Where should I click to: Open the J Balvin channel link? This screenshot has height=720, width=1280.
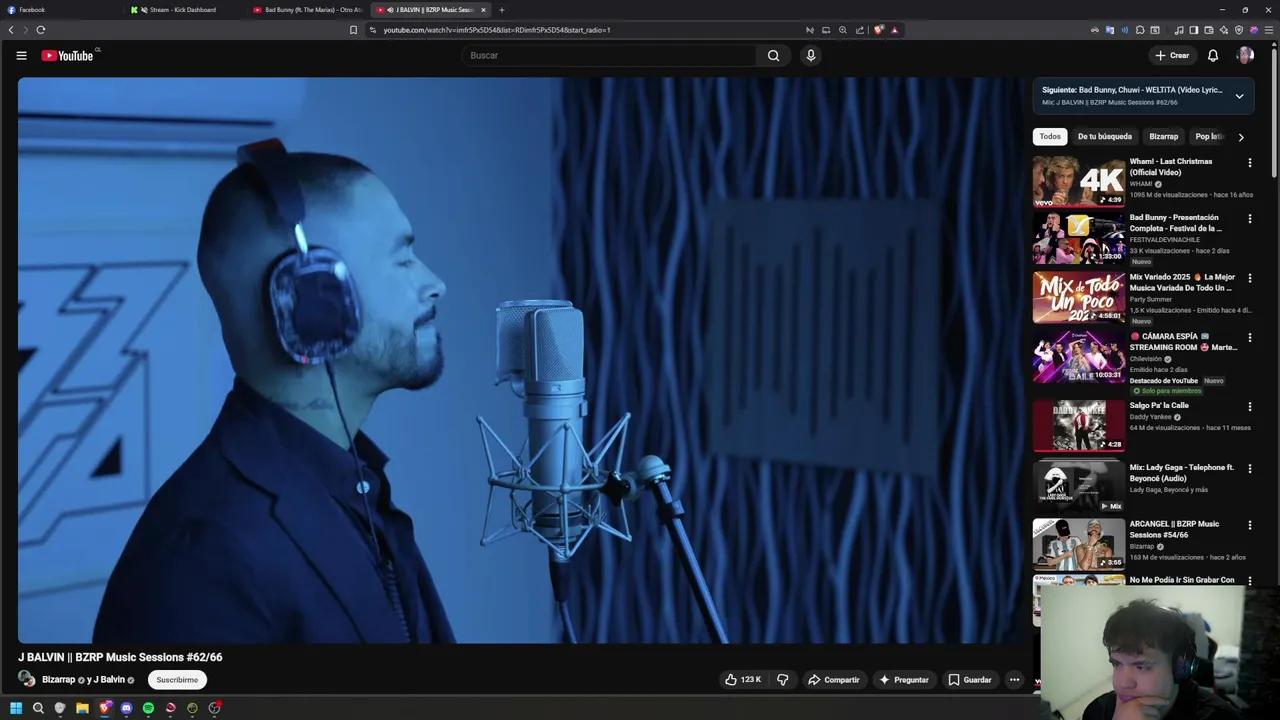(x=109, y=680)
